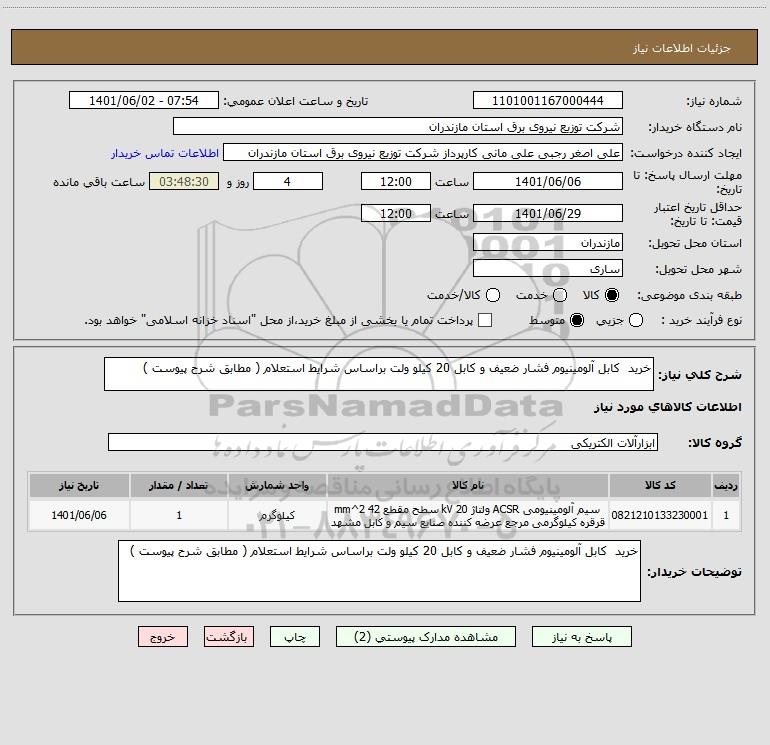Image resolution: width=770 pixels, height=745 pixels.
Task: Click the تعداد / مقدار column header
Action: point(179,485)
